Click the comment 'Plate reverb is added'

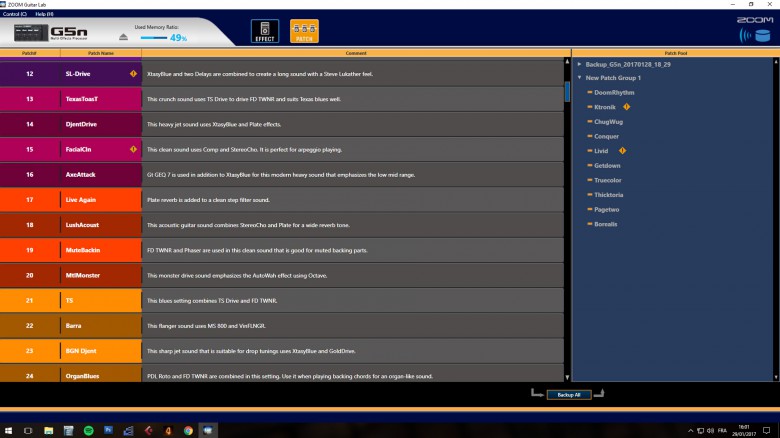(208, 200)
